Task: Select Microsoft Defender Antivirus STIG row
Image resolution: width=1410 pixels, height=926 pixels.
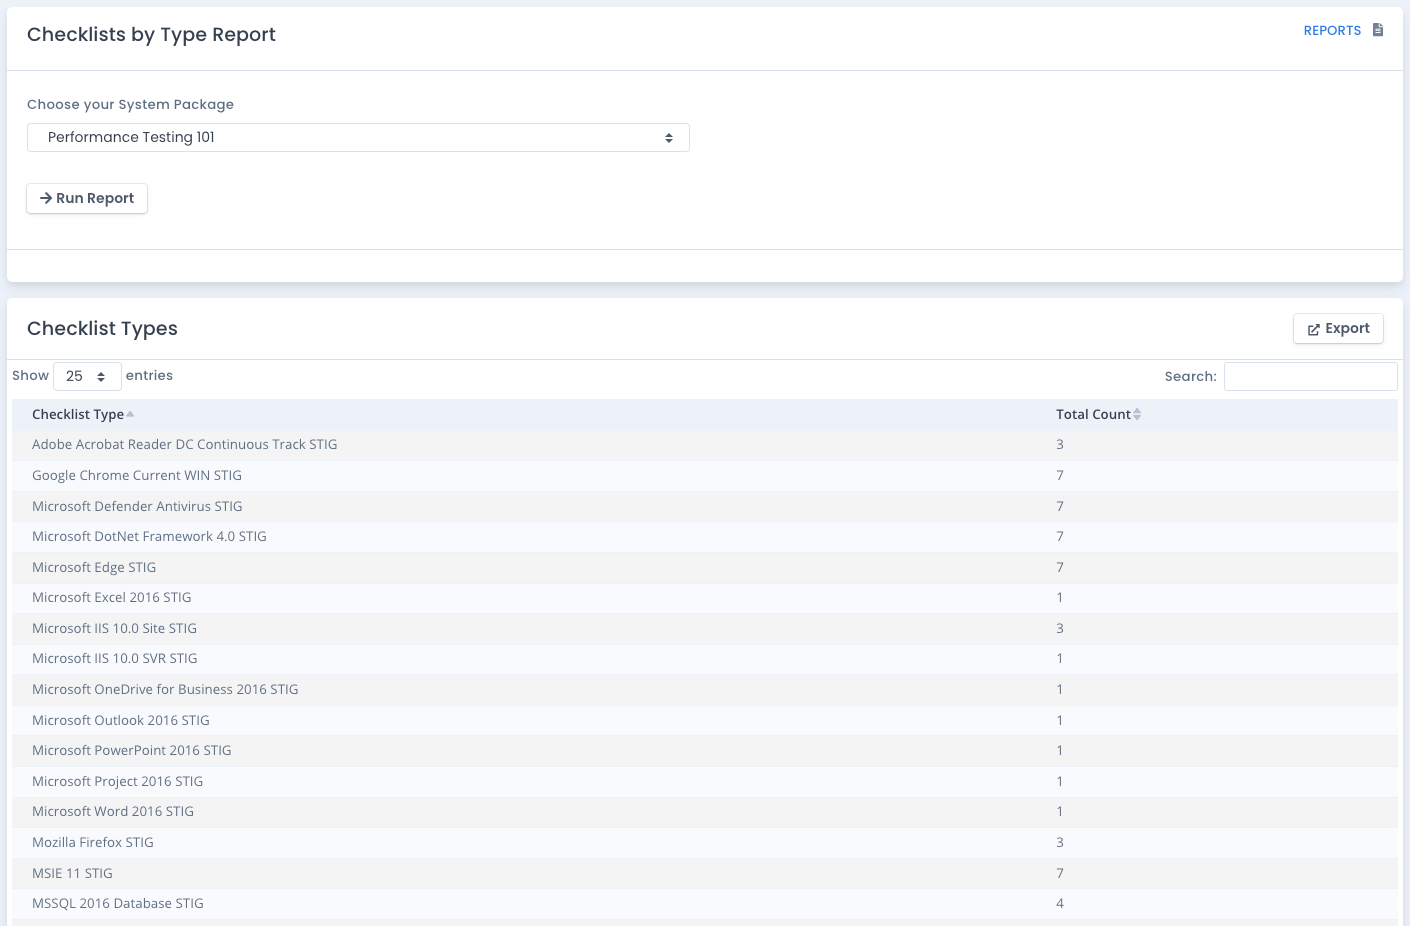Action: click(705, 507)
